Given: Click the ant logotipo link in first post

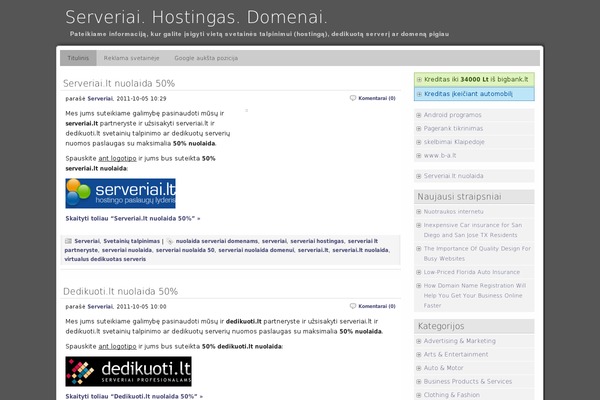Looking at the screenshot, I should point(117,158).
